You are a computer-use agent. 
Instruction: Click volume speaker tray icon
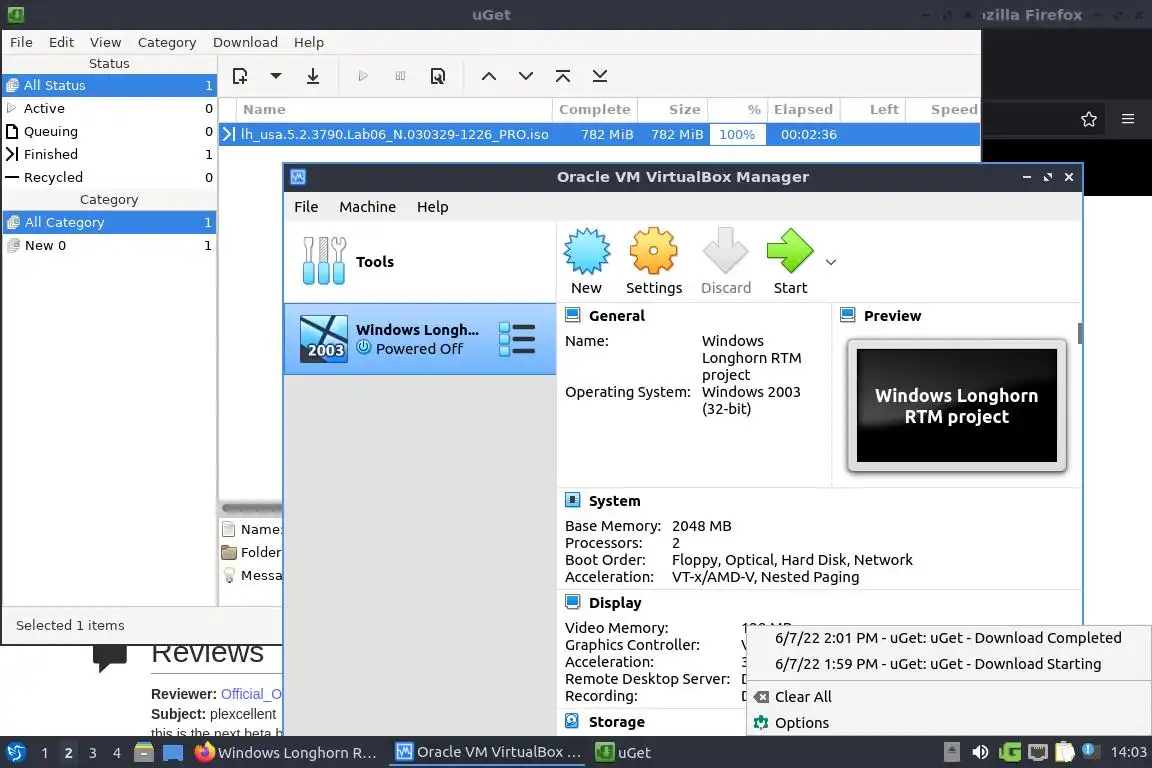pyautogui.click(x=980, y=753)
